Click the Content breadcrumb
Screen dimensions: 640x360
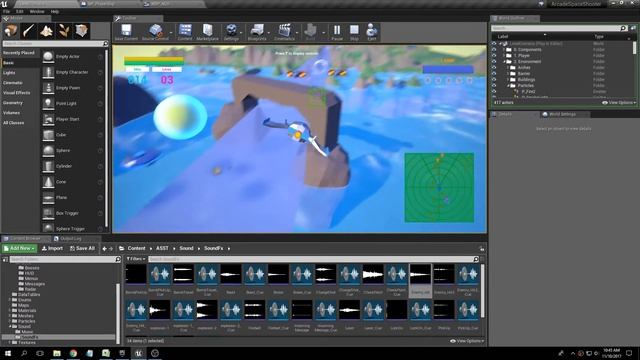coord(136,248)
